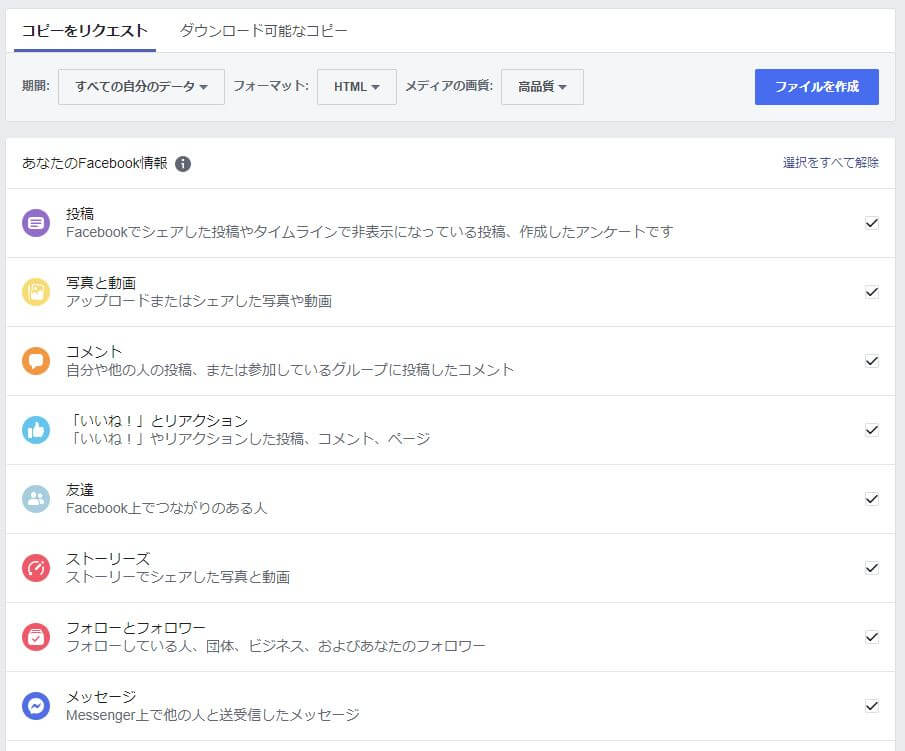Open the 期間 date range dropdown

click(x=141, y=87)
